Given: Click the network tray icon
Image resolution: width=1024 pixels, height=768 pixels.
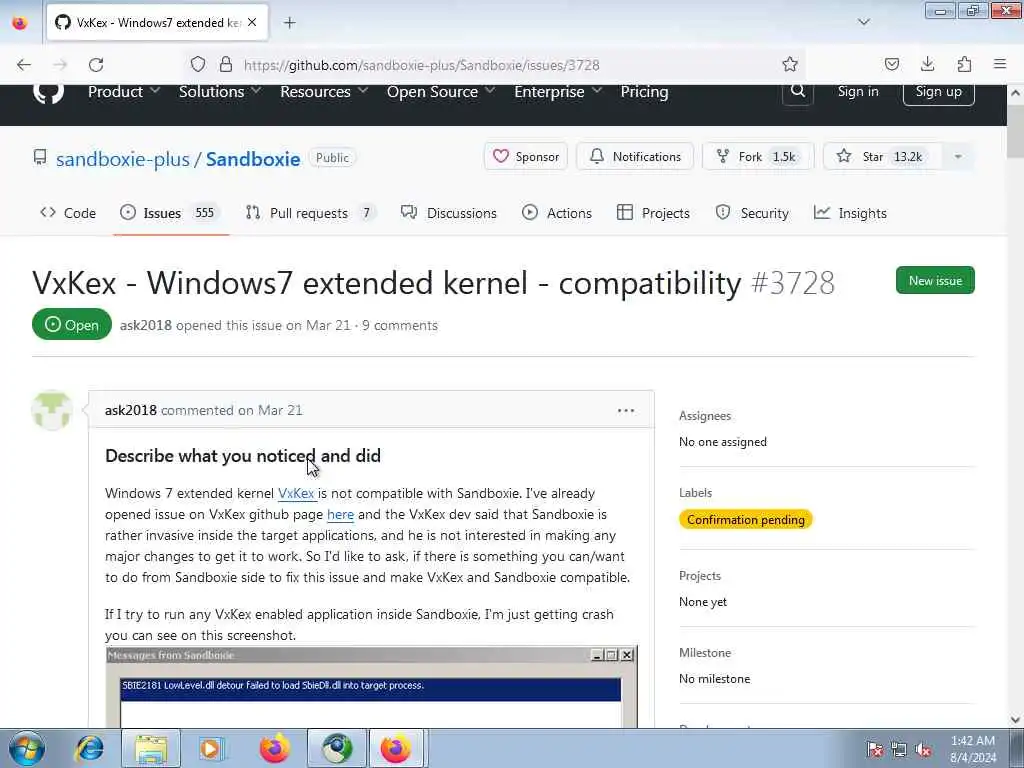Looking at the screenshot, I should pyautogui.click(x=899, y=749).
